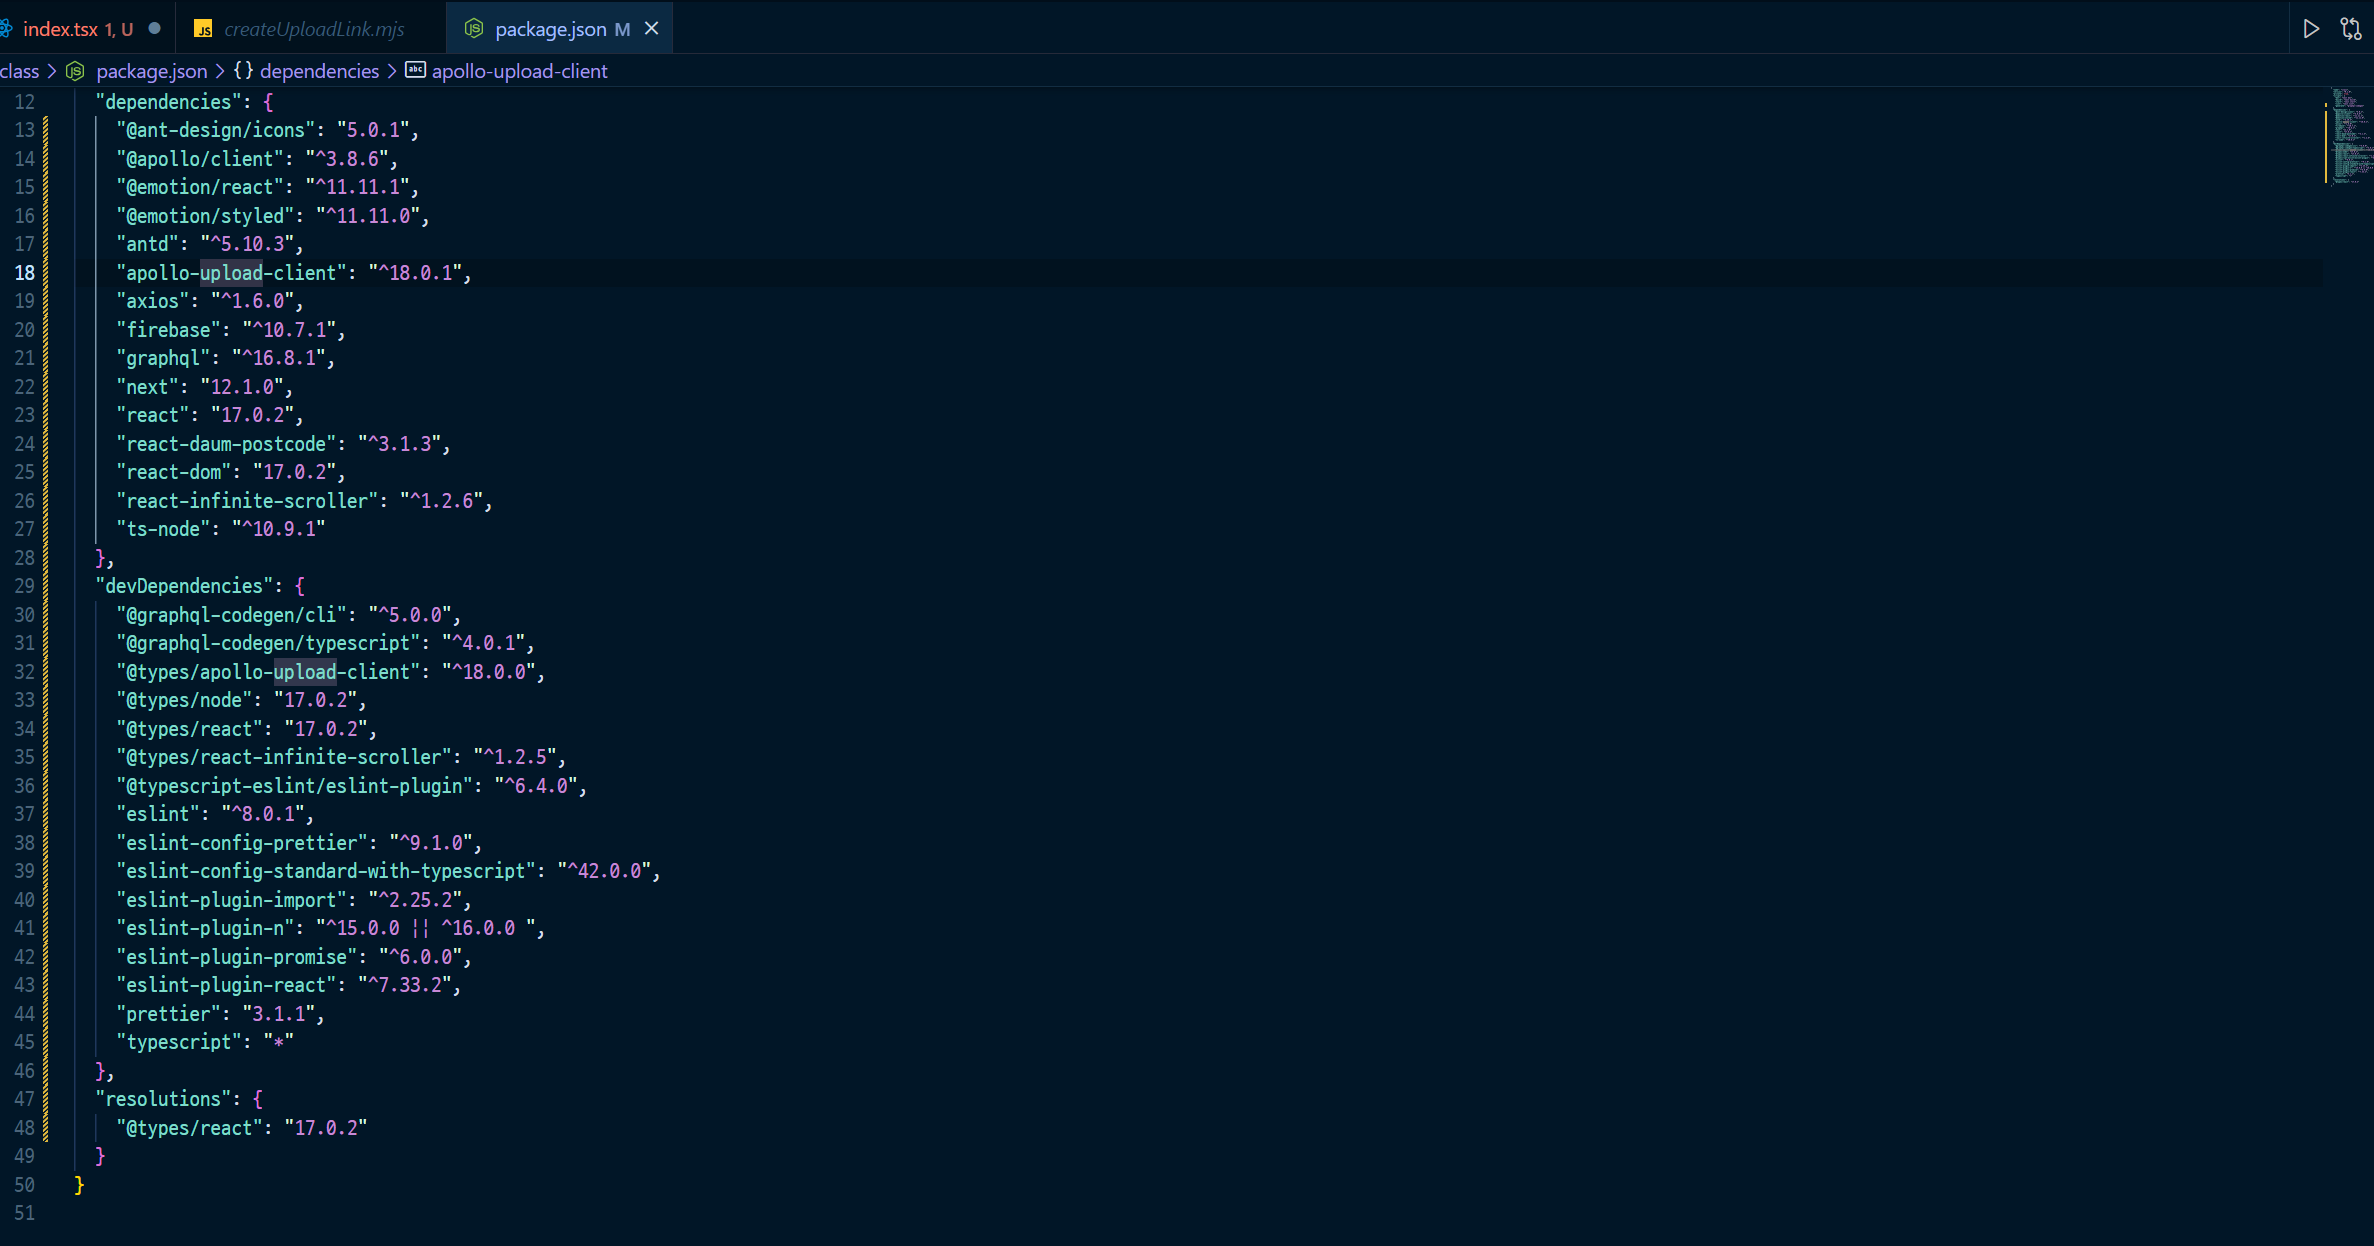
Task: Click the "firebase" key
Action: point(169,330)
